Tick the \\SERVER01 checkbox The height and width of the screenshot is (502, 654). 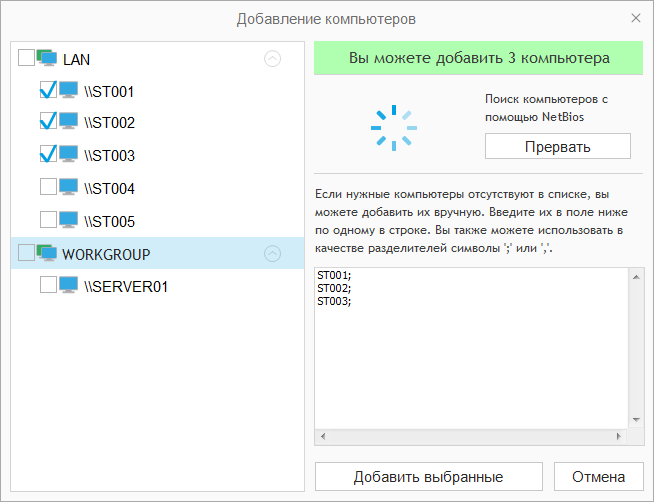point(48,285)
